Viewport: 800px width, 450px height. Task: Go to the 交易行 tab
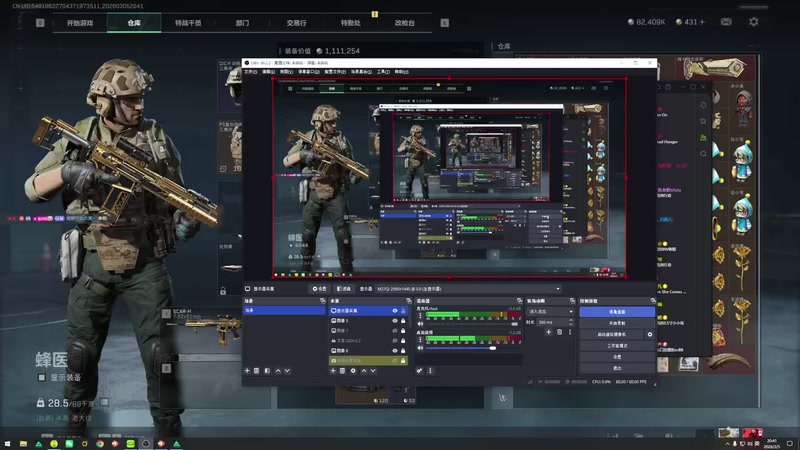pos(296,23)
